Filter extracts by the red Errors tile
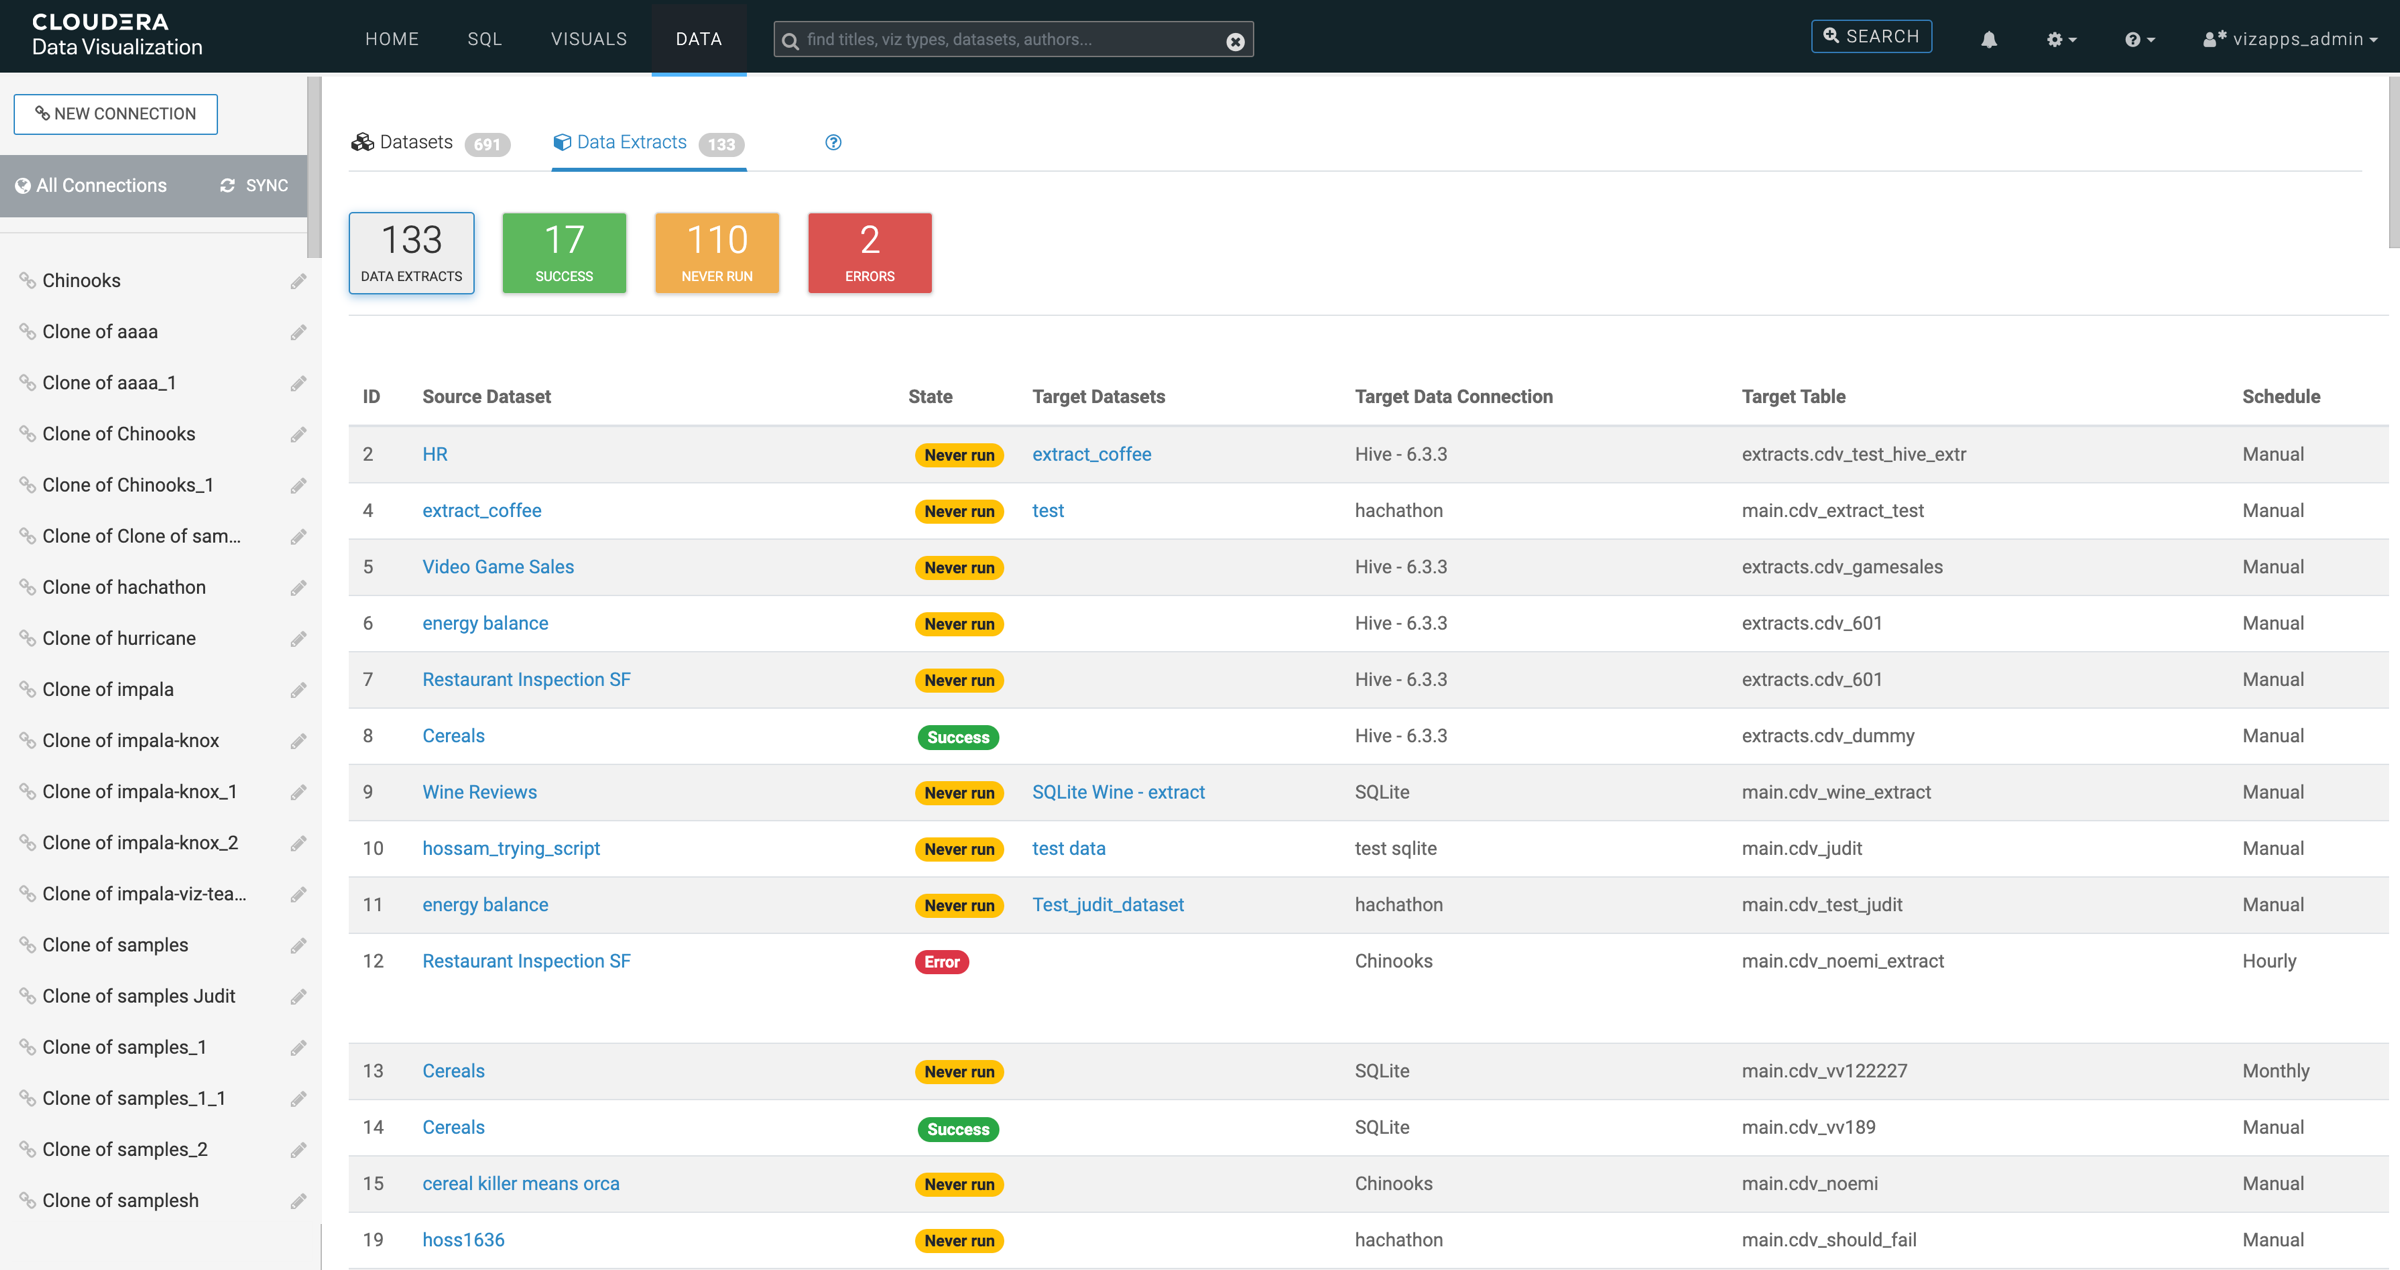This screenshot has height=1270, width=2400. coord(869,253)
